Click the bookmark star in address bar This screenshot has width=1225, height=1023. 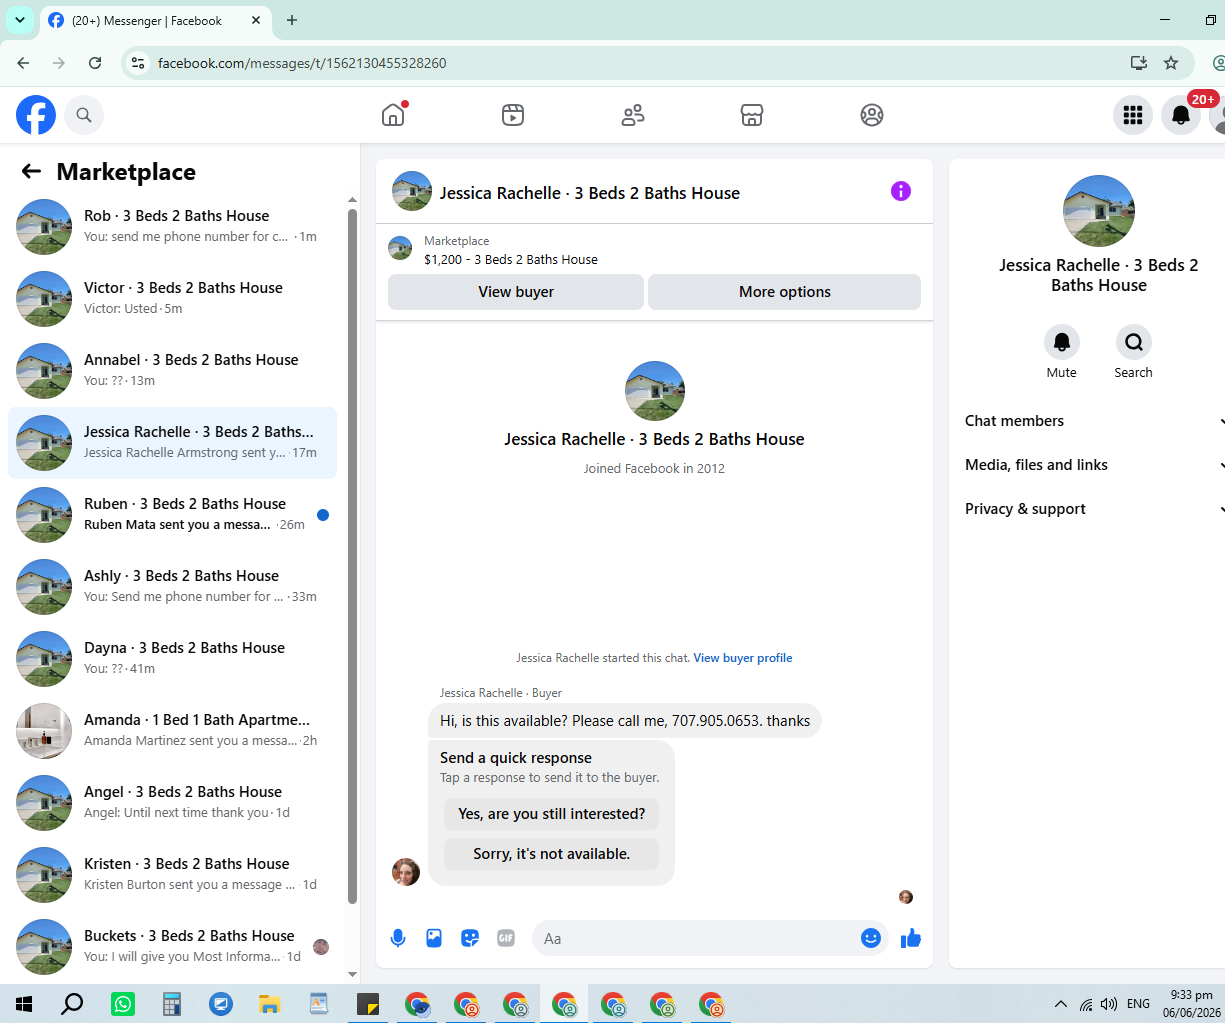pos(1171,63)
